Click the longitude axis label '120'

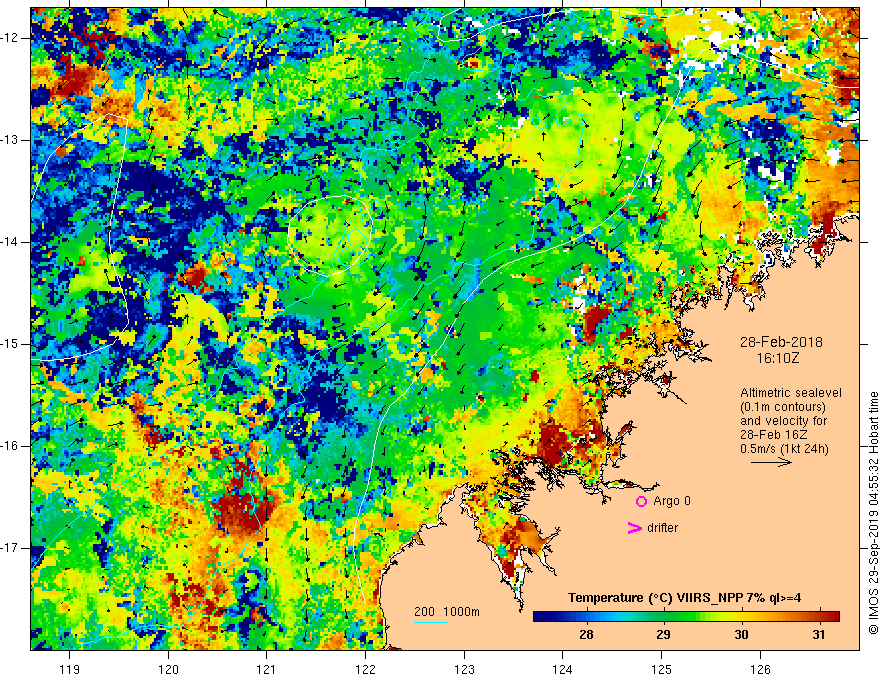(168, 669)
